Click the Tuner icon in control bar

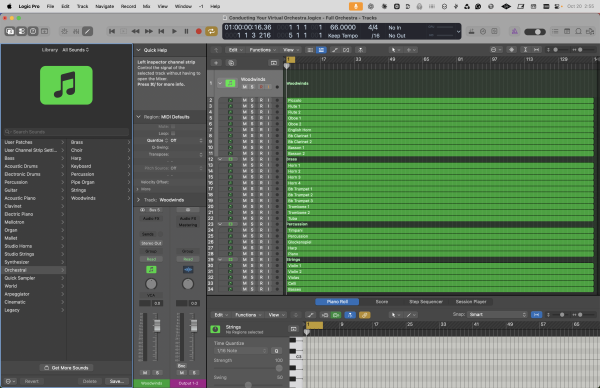tap(471, 31)
